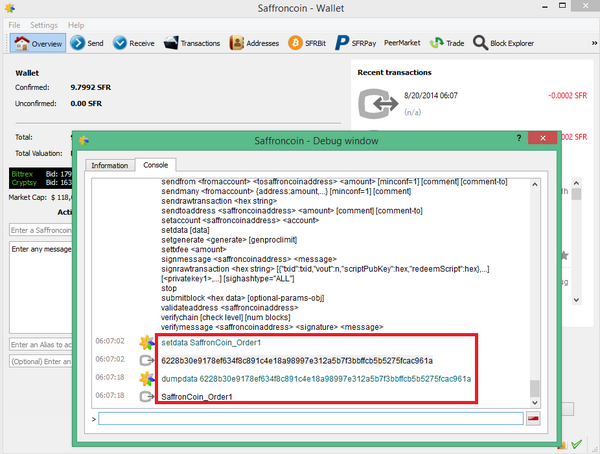The width and height of the screenshot is (600, 454).
Task: Click the Unconfirmed balance 0.00 SFR
Action: coord(86,103)
